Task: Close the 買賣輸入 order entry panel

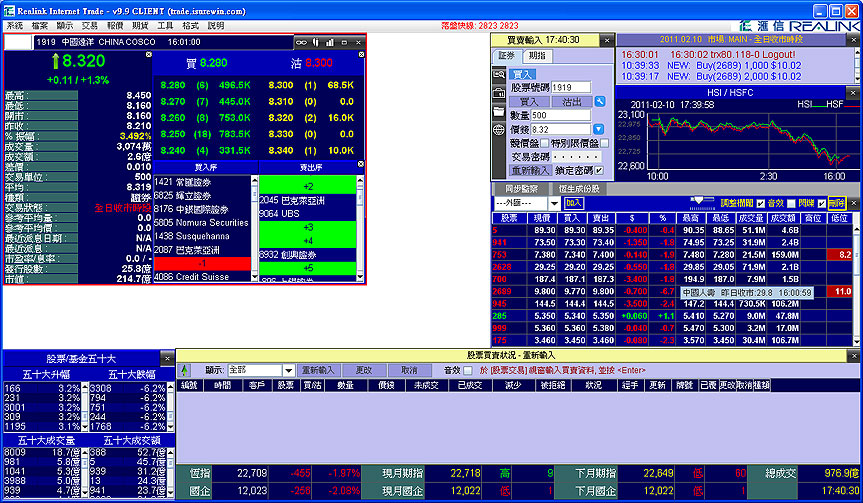Action: coord(607,40)
